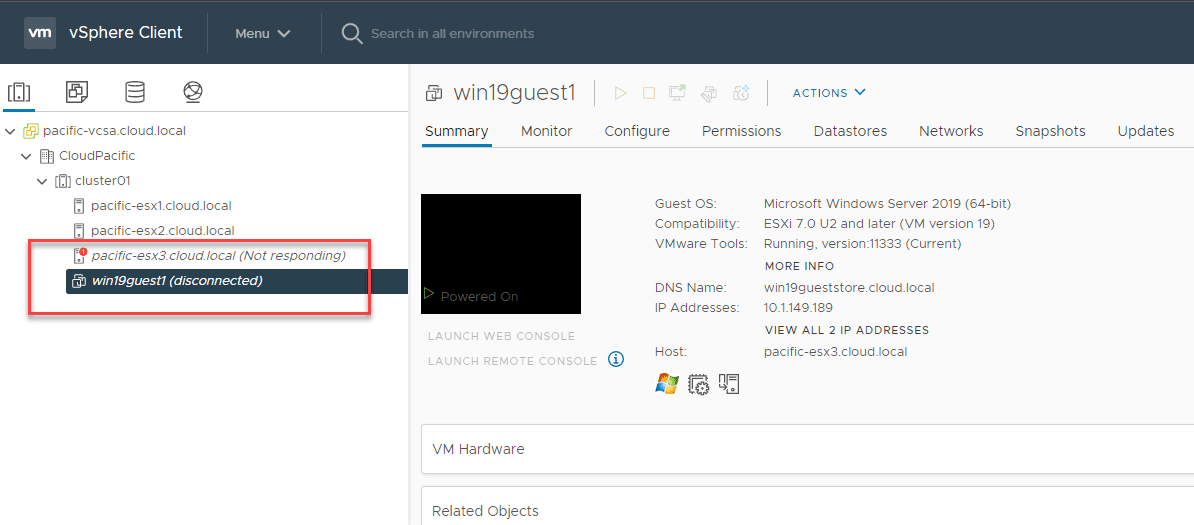
Task: Click the Take Snapshot toolbar icon
Action: click(x=741, y=93)
